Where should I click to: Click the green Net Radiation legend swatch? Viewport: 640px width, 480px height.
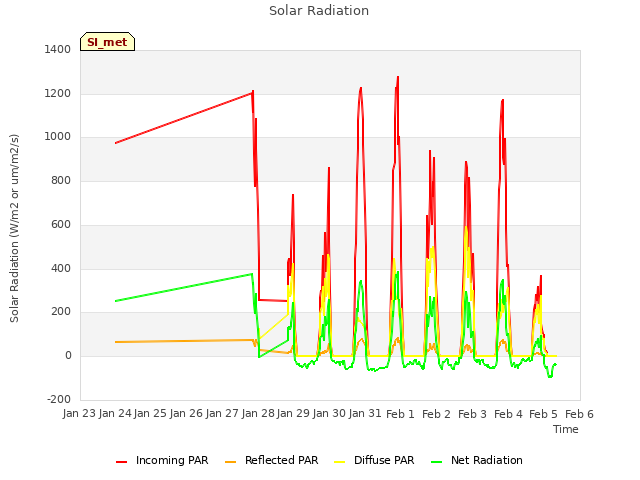(437, 462)
